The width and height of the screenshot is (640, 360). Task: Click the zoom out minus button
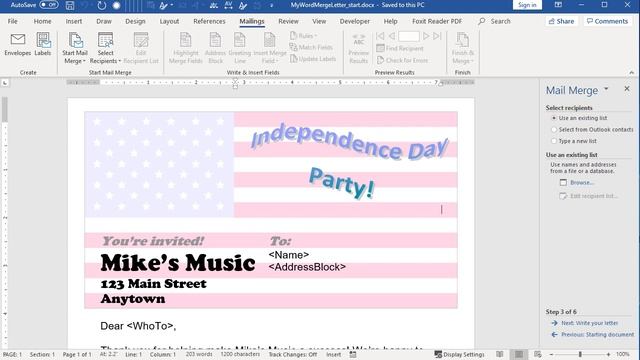click(x=551, y=354)
